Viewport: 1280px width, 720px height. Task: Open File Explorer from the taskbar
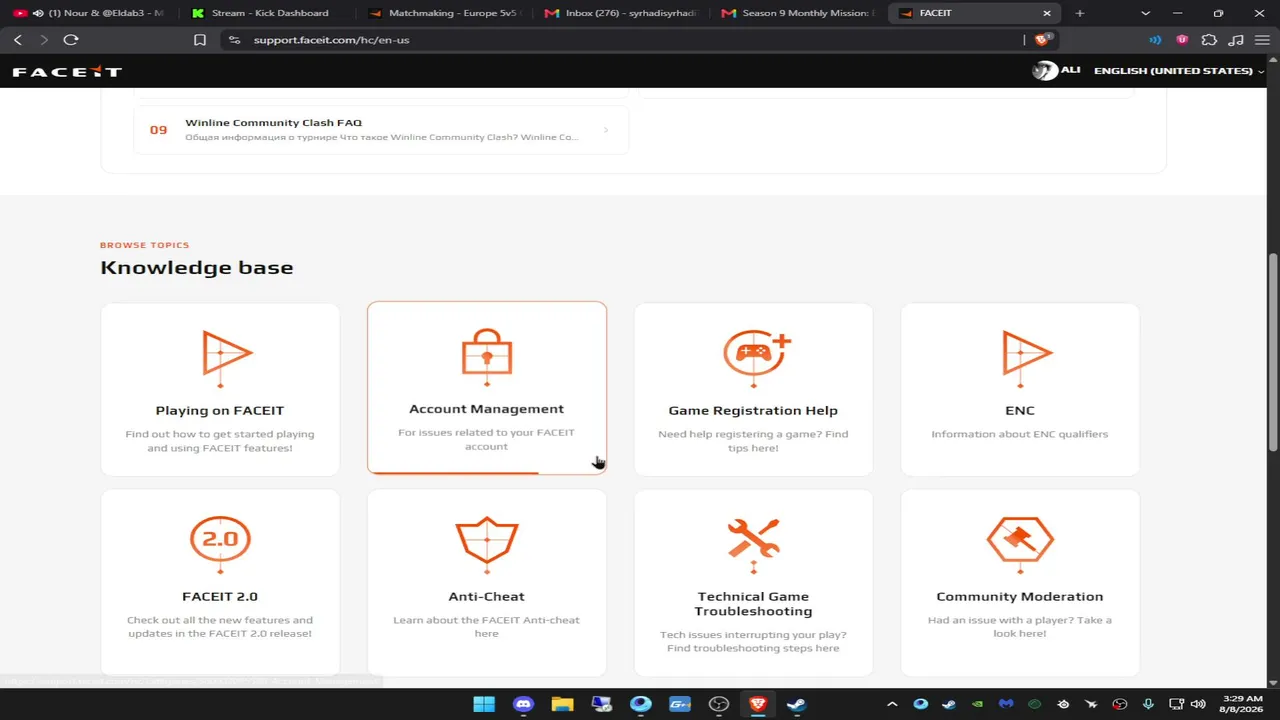click(562, 704)
